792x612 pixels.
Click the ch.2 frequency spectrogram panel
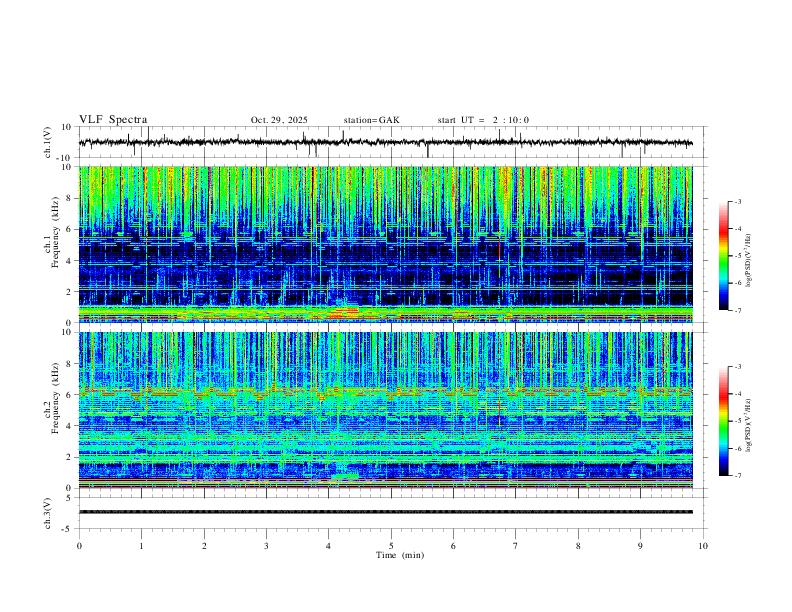(385, 410)
